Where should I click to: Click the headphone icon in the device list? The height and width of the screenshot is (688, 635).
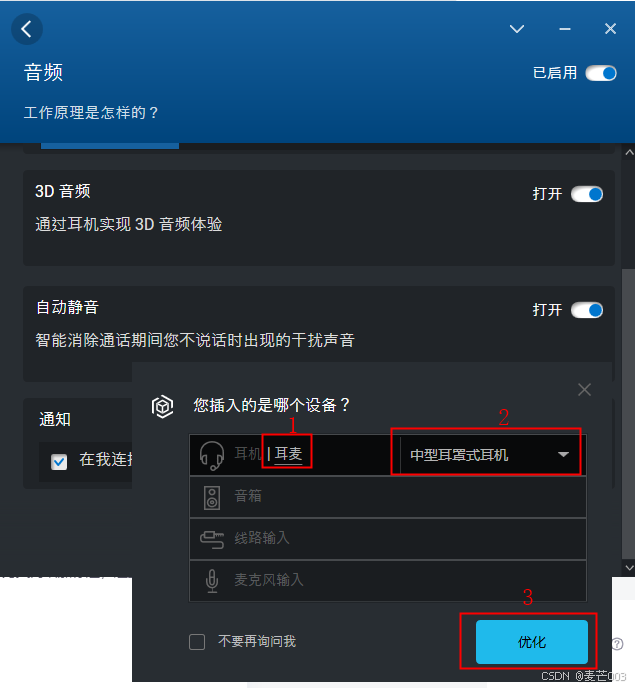click(212, 455)
